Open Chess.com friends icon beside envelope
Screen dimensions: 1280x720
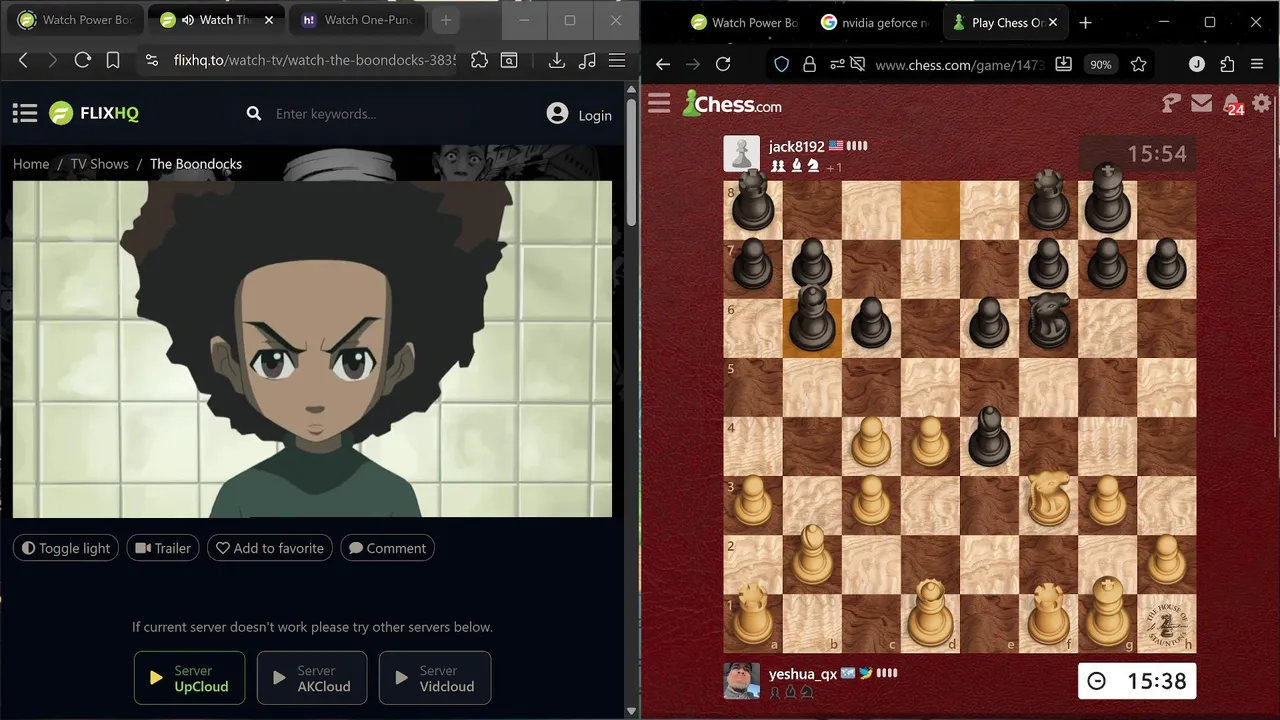[1171, 103]
